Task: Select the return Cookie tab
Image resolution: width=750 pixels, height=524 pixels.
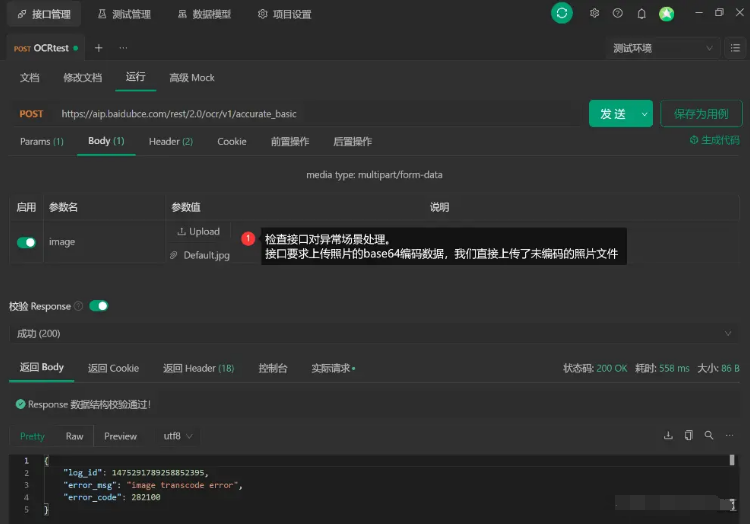Action: pos(113,368)
